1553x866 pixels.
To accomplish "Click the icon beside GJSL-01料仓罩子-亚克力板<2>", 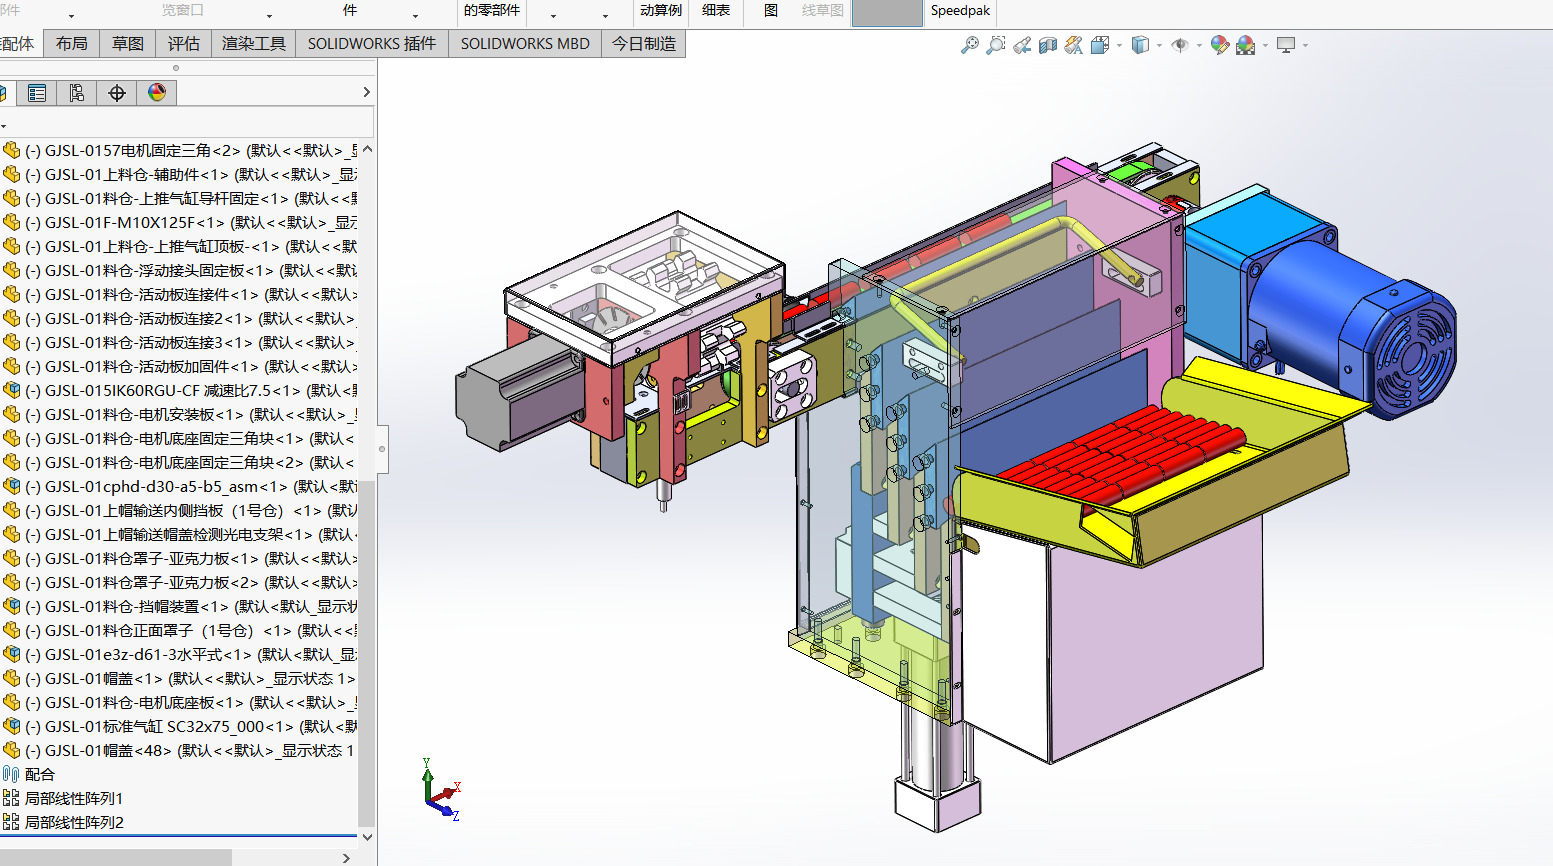I will 12,582.
